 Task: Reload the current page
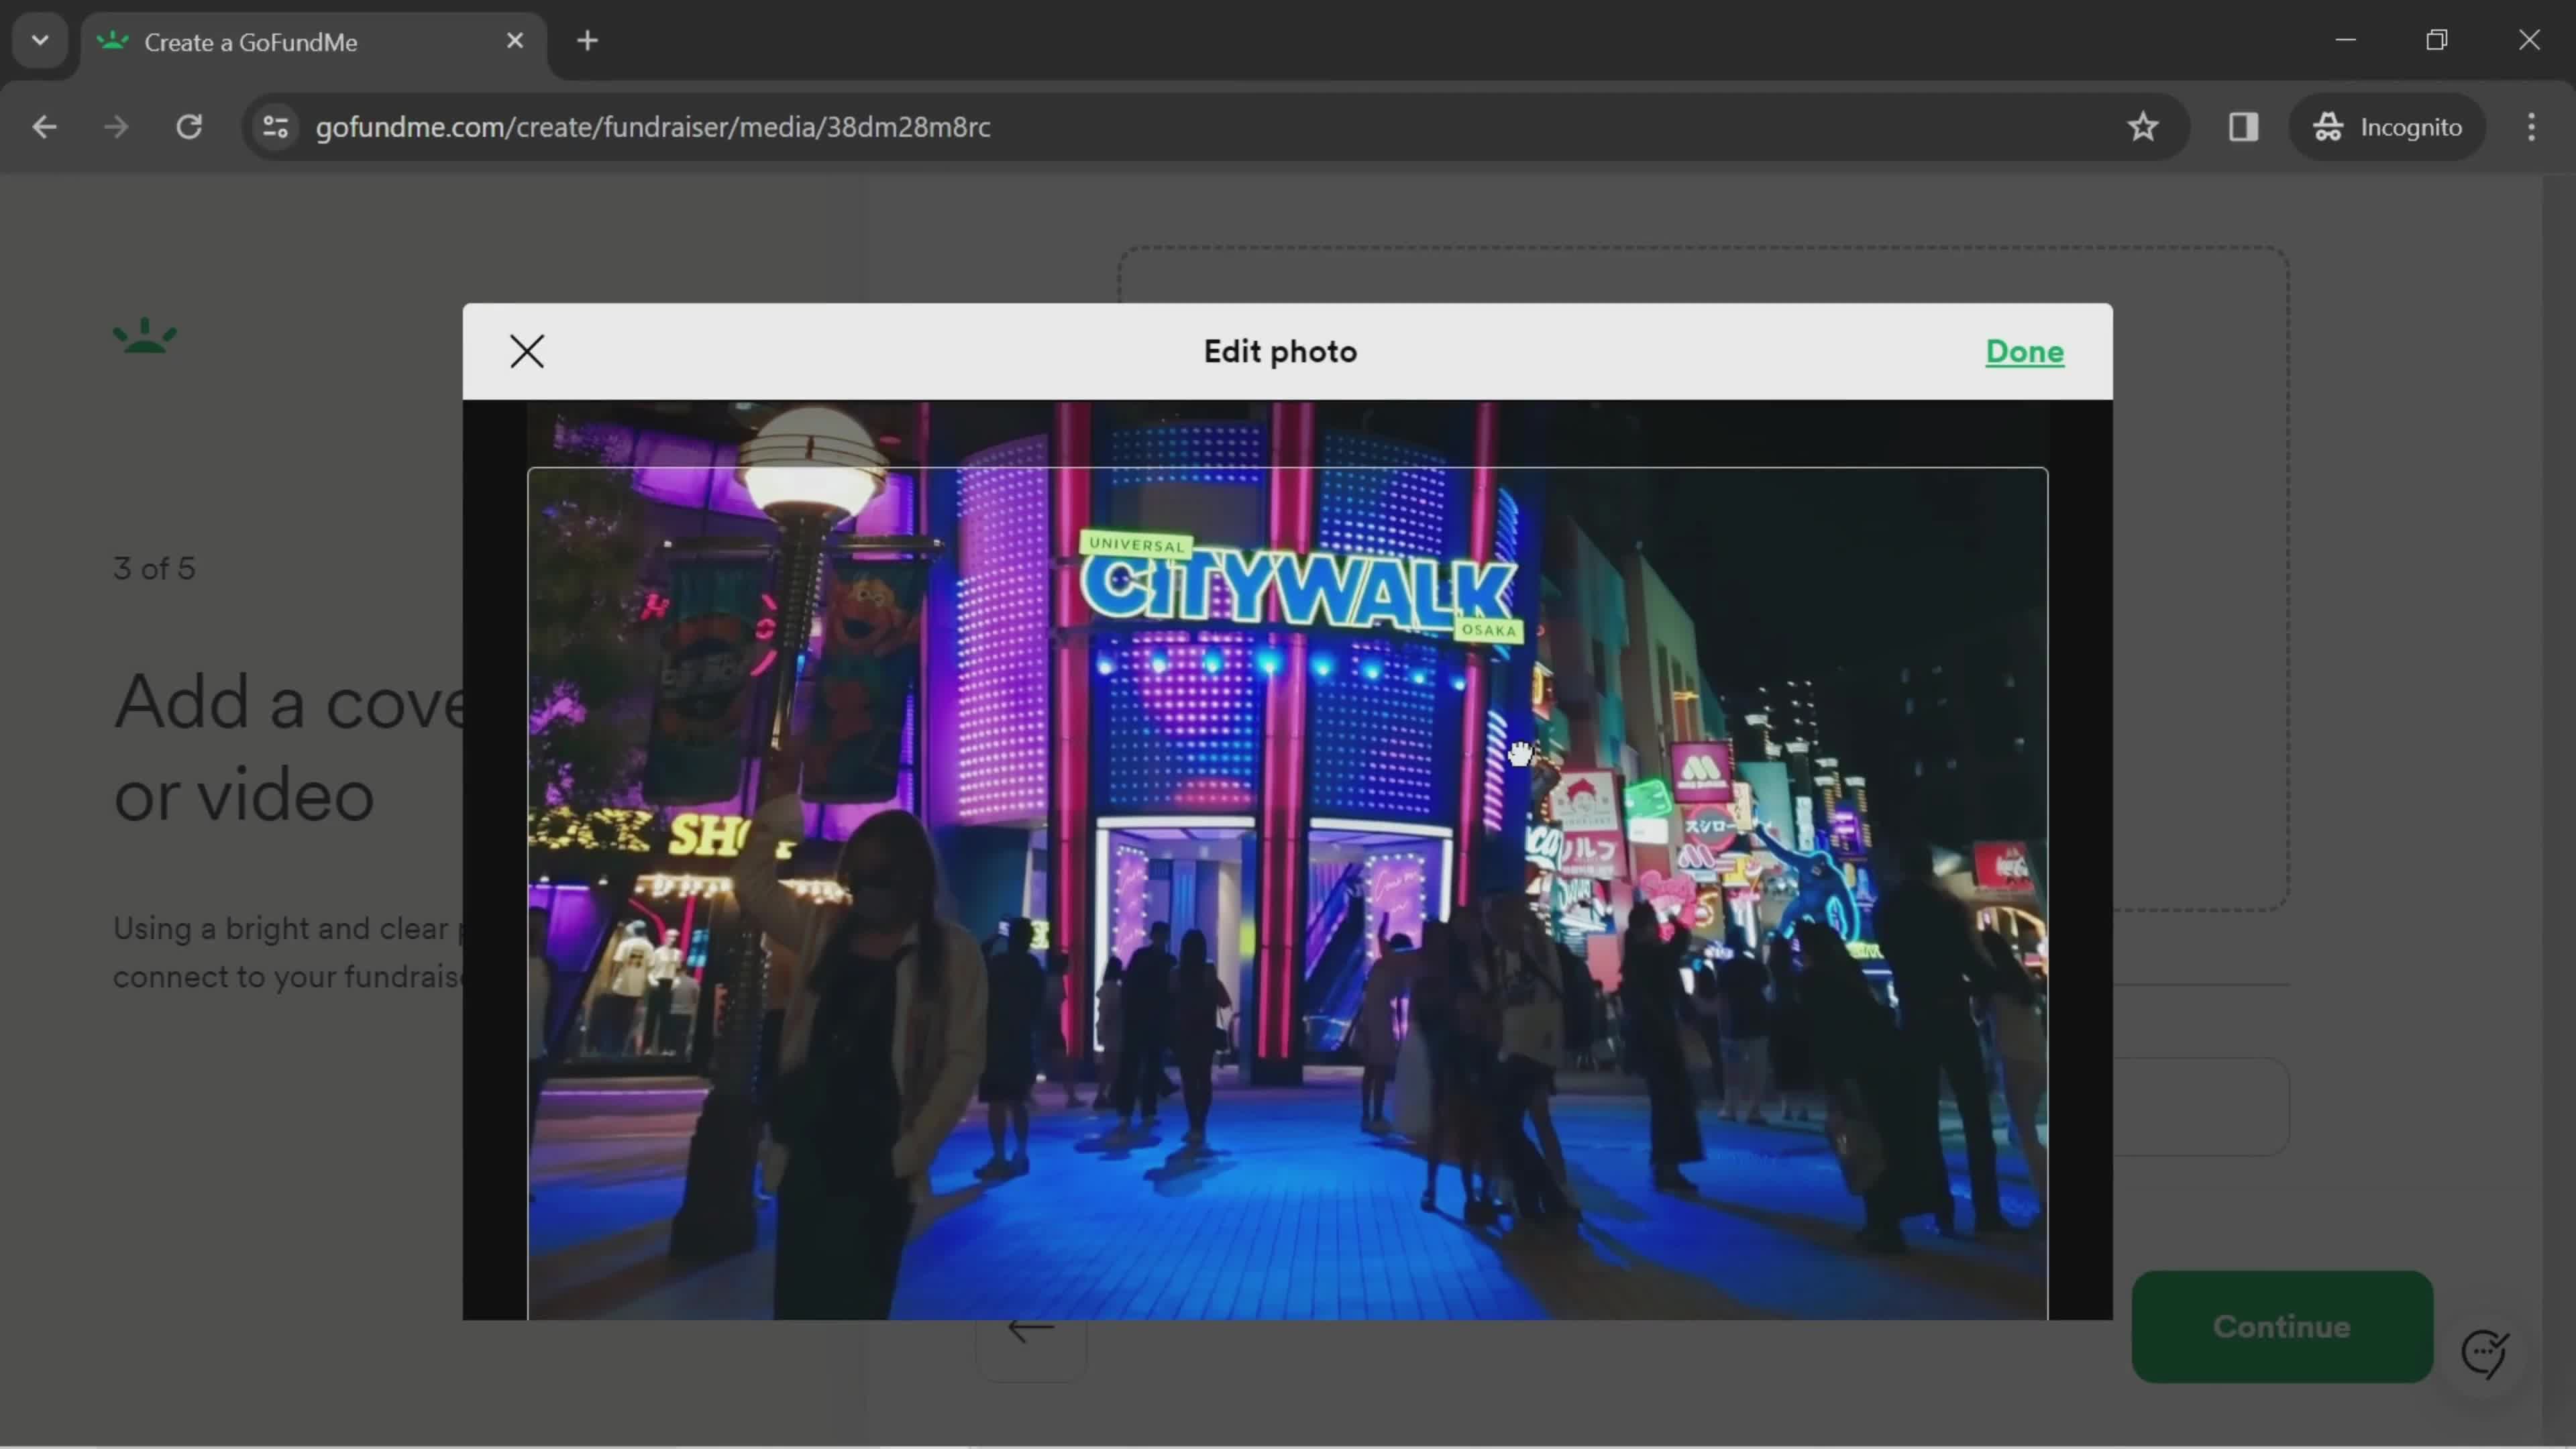pyautogui.click(x=189, y=127)
